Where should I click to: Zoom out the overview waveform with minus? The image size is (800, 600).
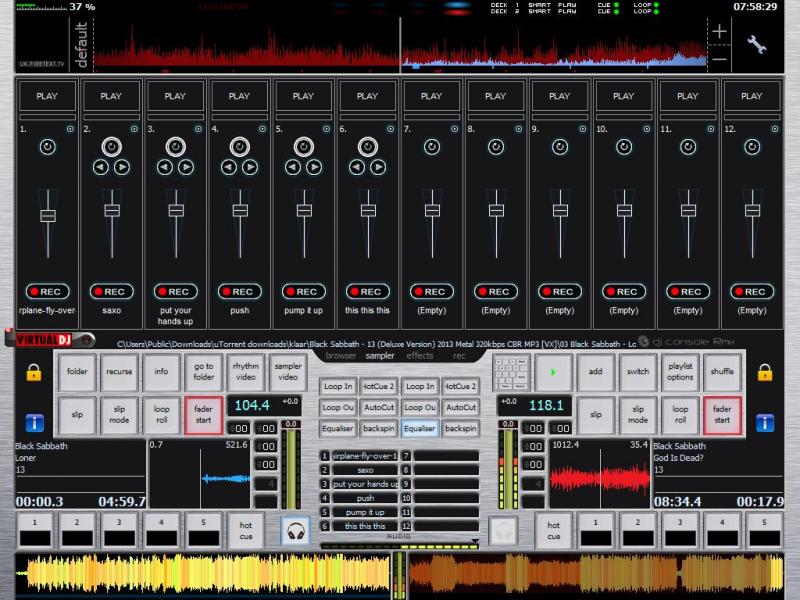719,59
